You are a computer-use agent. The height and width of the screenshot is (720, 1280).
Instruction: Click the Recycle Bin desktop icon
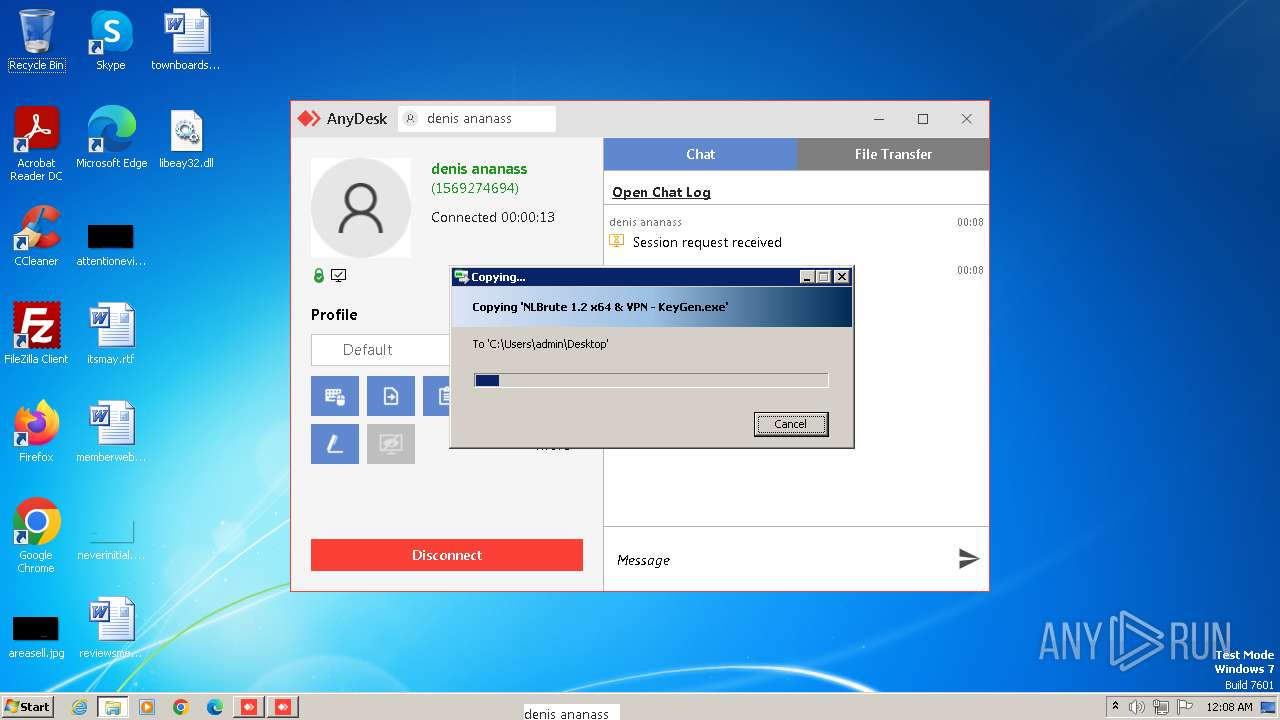pyautogui.click(x=37, y=41)
